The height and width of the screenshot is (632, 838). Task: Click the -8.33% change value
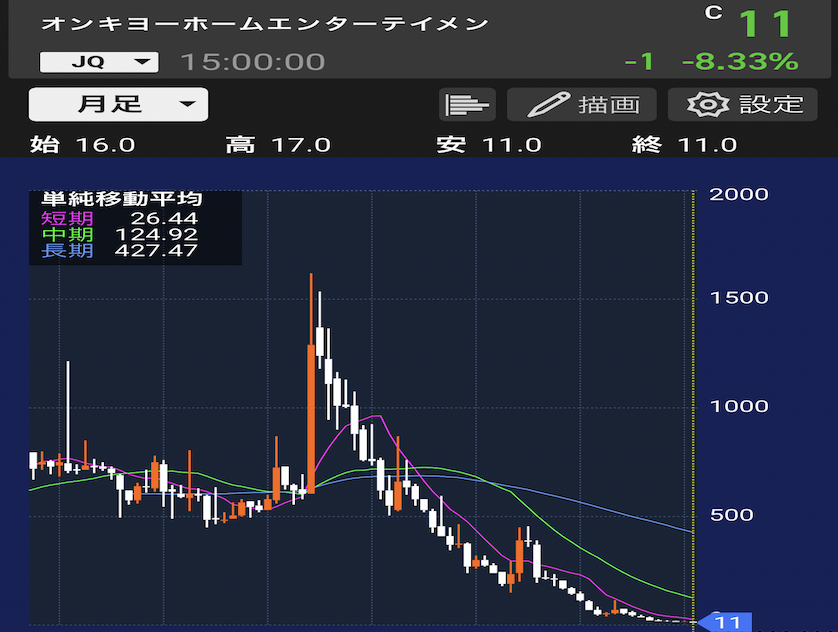(740, 62)
